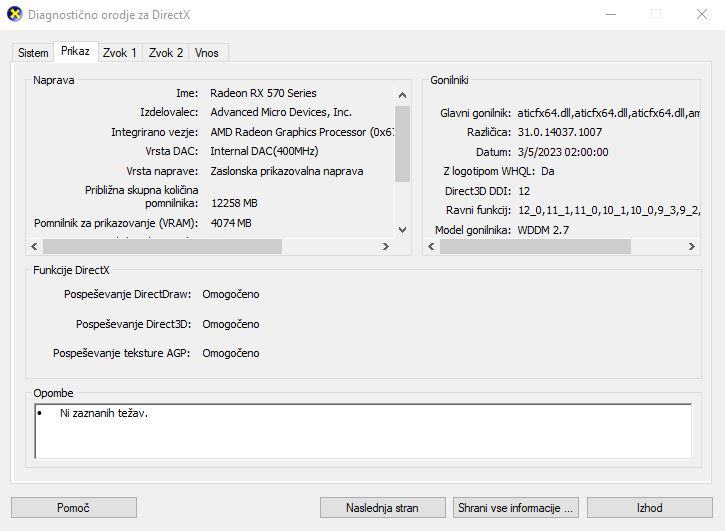725x531 pixels.
Task: Click the Pomoč button
Action: 74,507
